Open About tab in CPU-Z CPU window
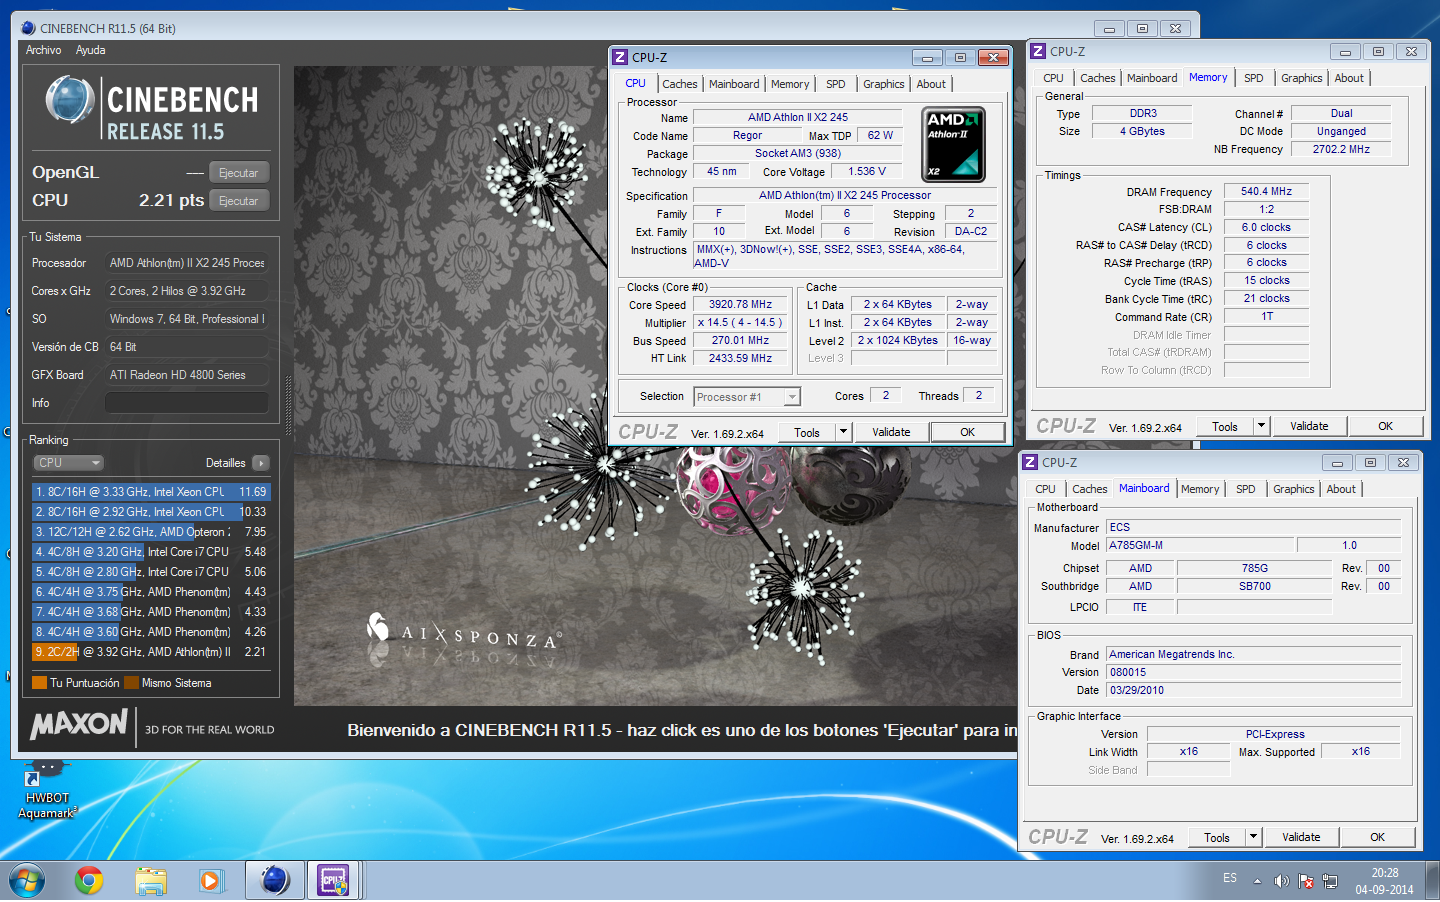Viewport: 1440px width, 902px height. (931, 84)
